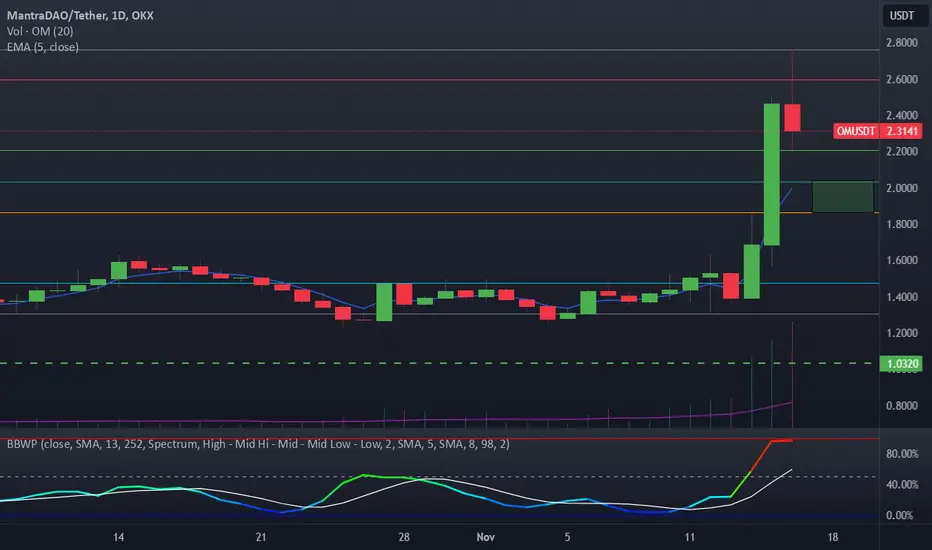932x550 pixels.
Task: Click the date label 5 on time axis
Action: pos(567,537)
